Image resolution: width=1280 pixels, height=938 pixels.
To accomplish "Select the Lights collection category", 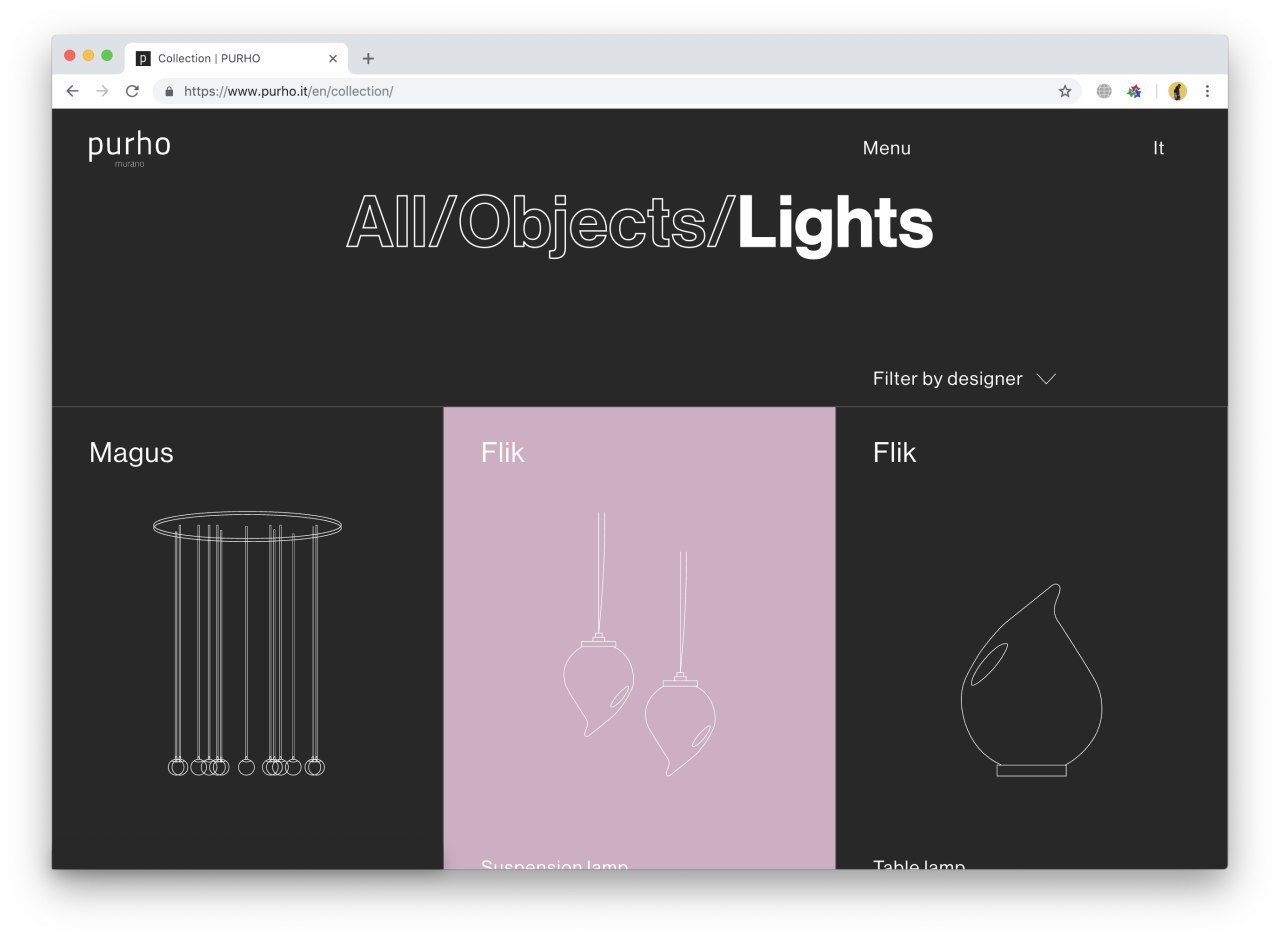I will point(835,224).
